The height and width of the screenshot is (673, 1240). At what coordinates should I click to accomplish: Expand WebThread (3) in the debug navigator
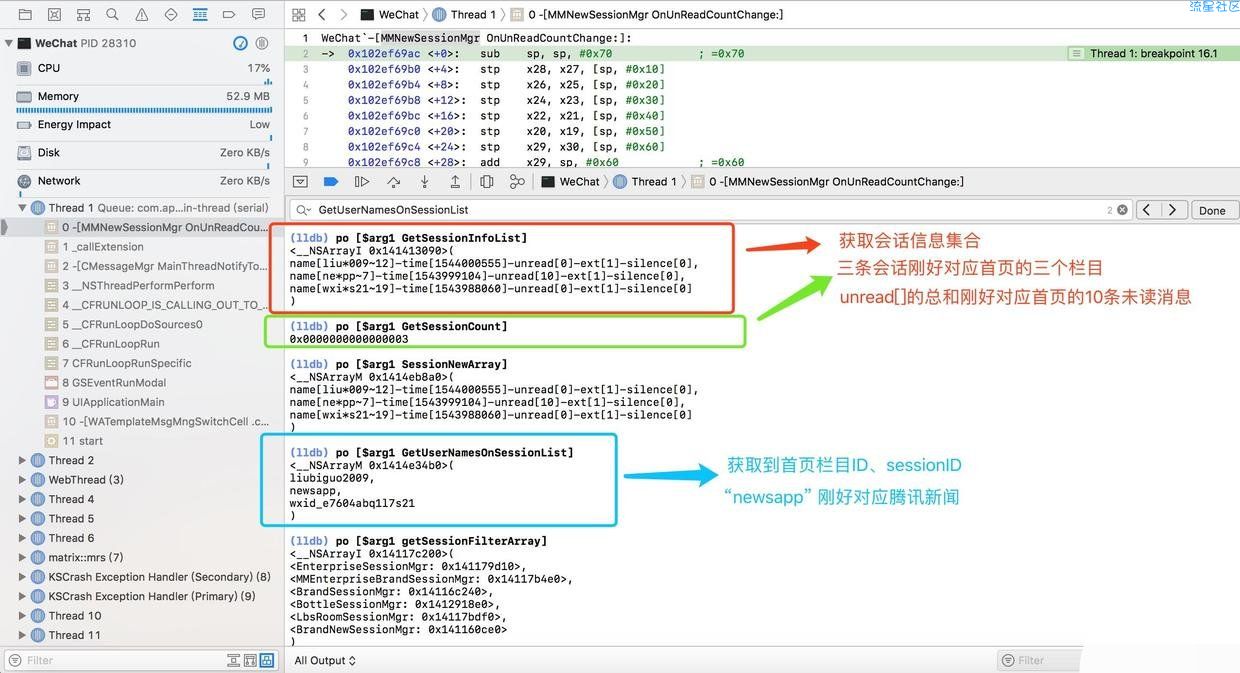pyautogui.click(x=23, y=480)
